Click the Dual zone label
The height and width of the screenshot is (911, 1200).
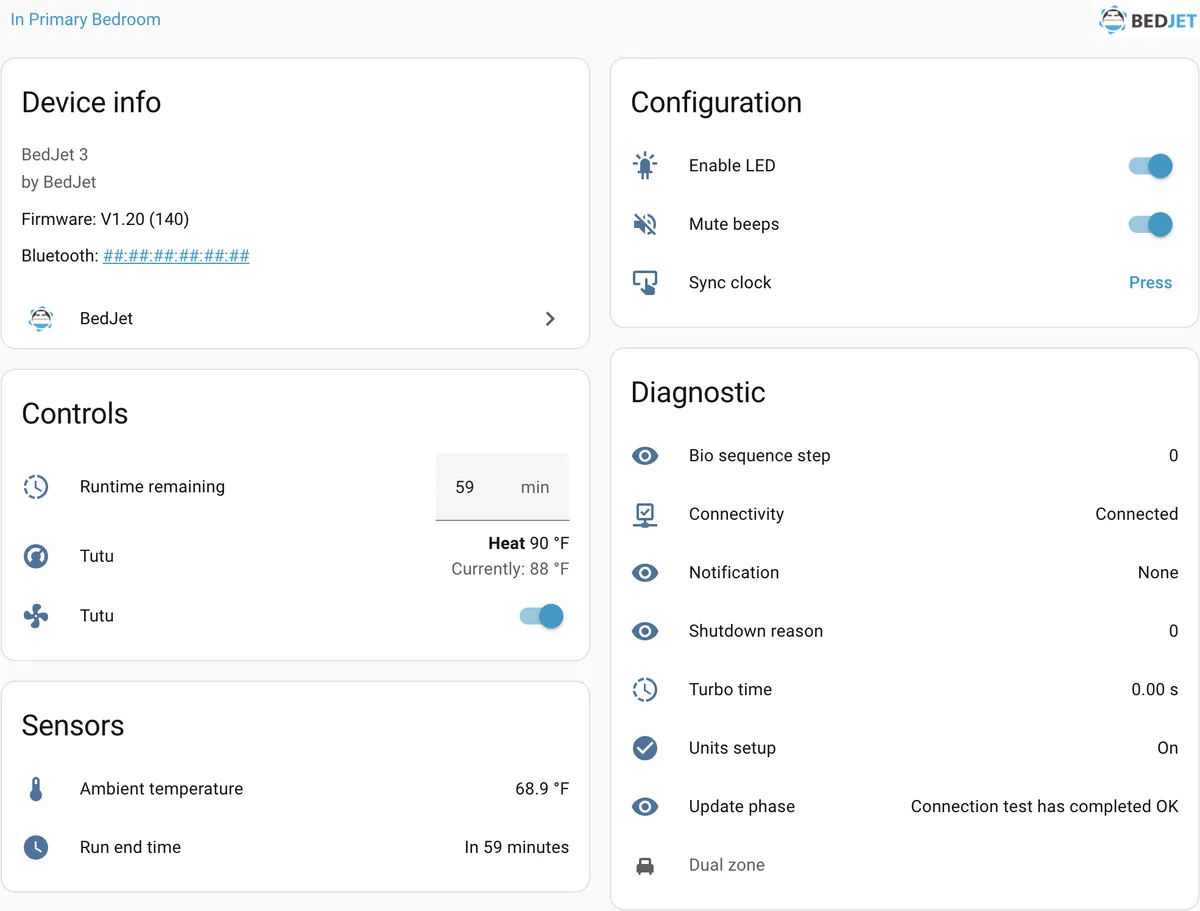click(x=727, y=866)
